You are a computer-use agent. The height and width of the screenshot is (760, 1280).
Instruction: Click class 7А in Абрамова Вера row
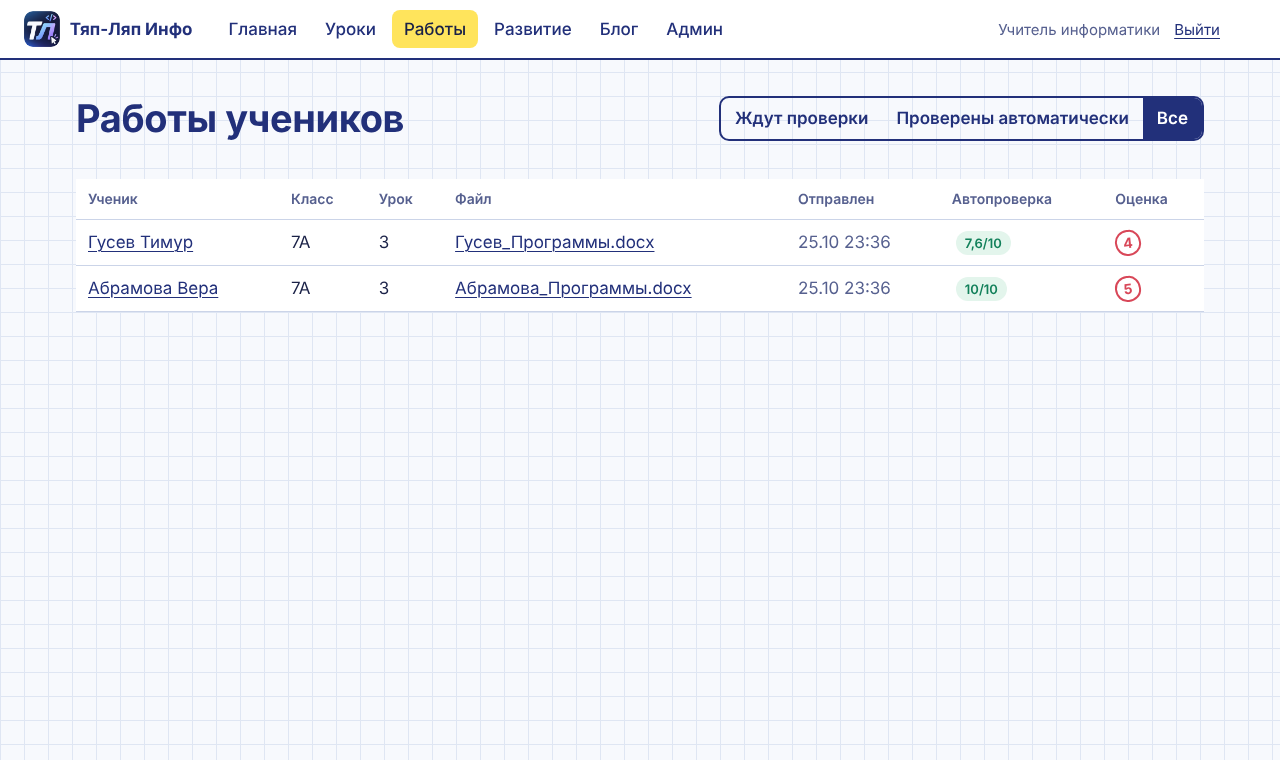[x=301, y=288]
